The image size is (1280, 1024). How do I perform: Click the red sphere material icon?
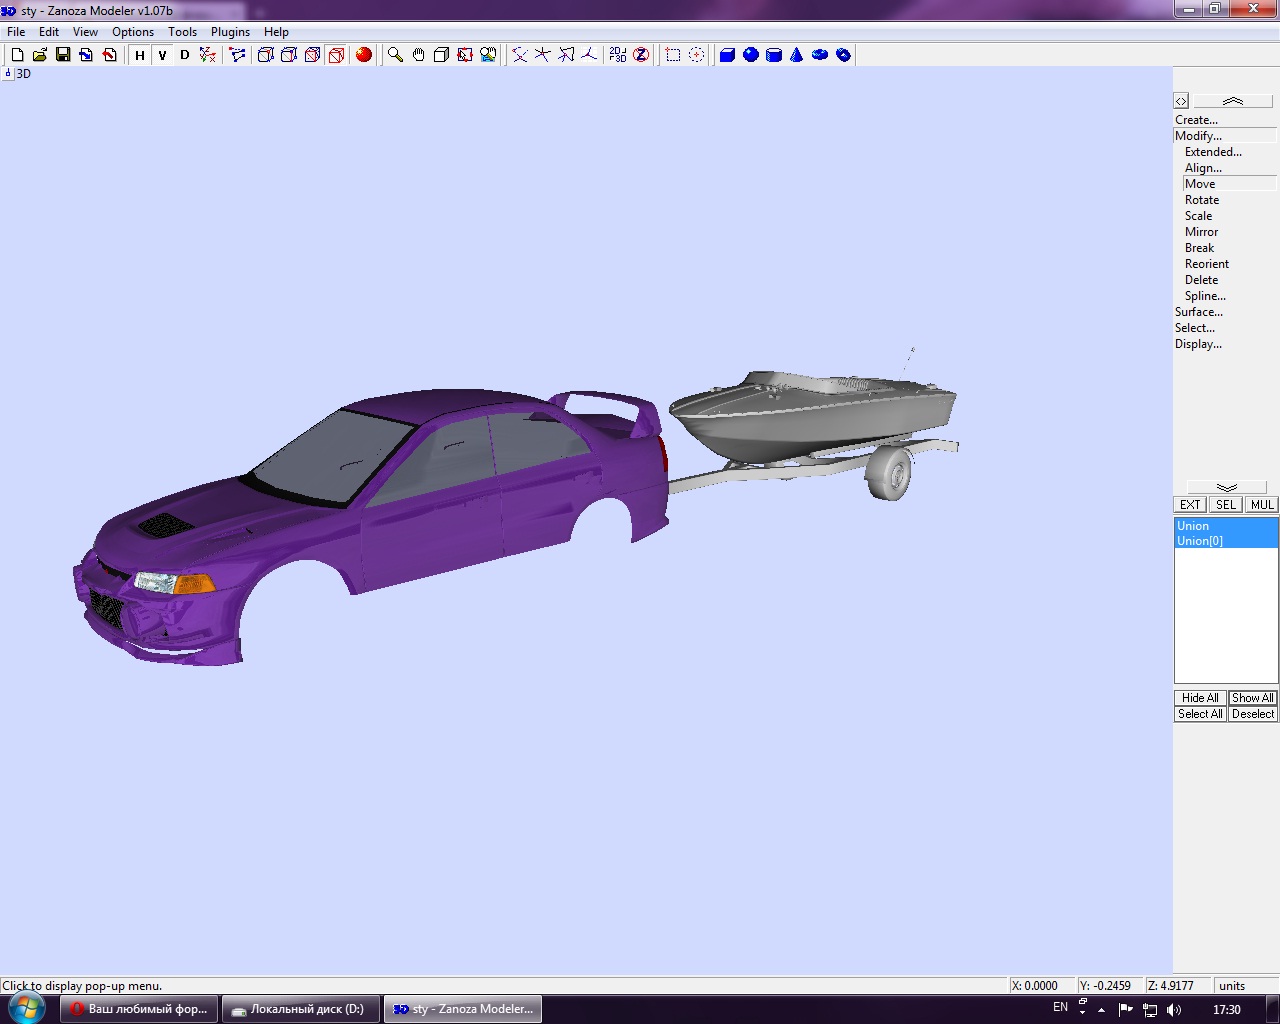pyautogui.click(x=364, y=55)
